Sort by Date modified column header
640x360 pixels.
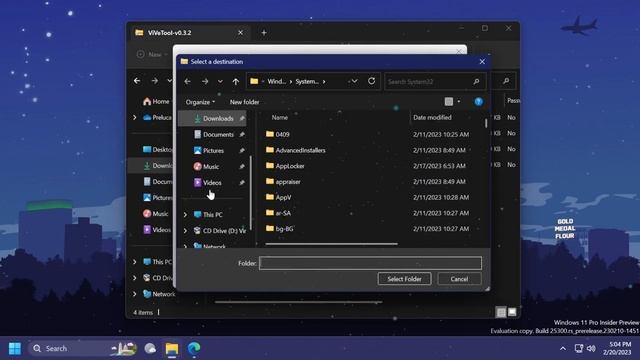tap(432, 117)
